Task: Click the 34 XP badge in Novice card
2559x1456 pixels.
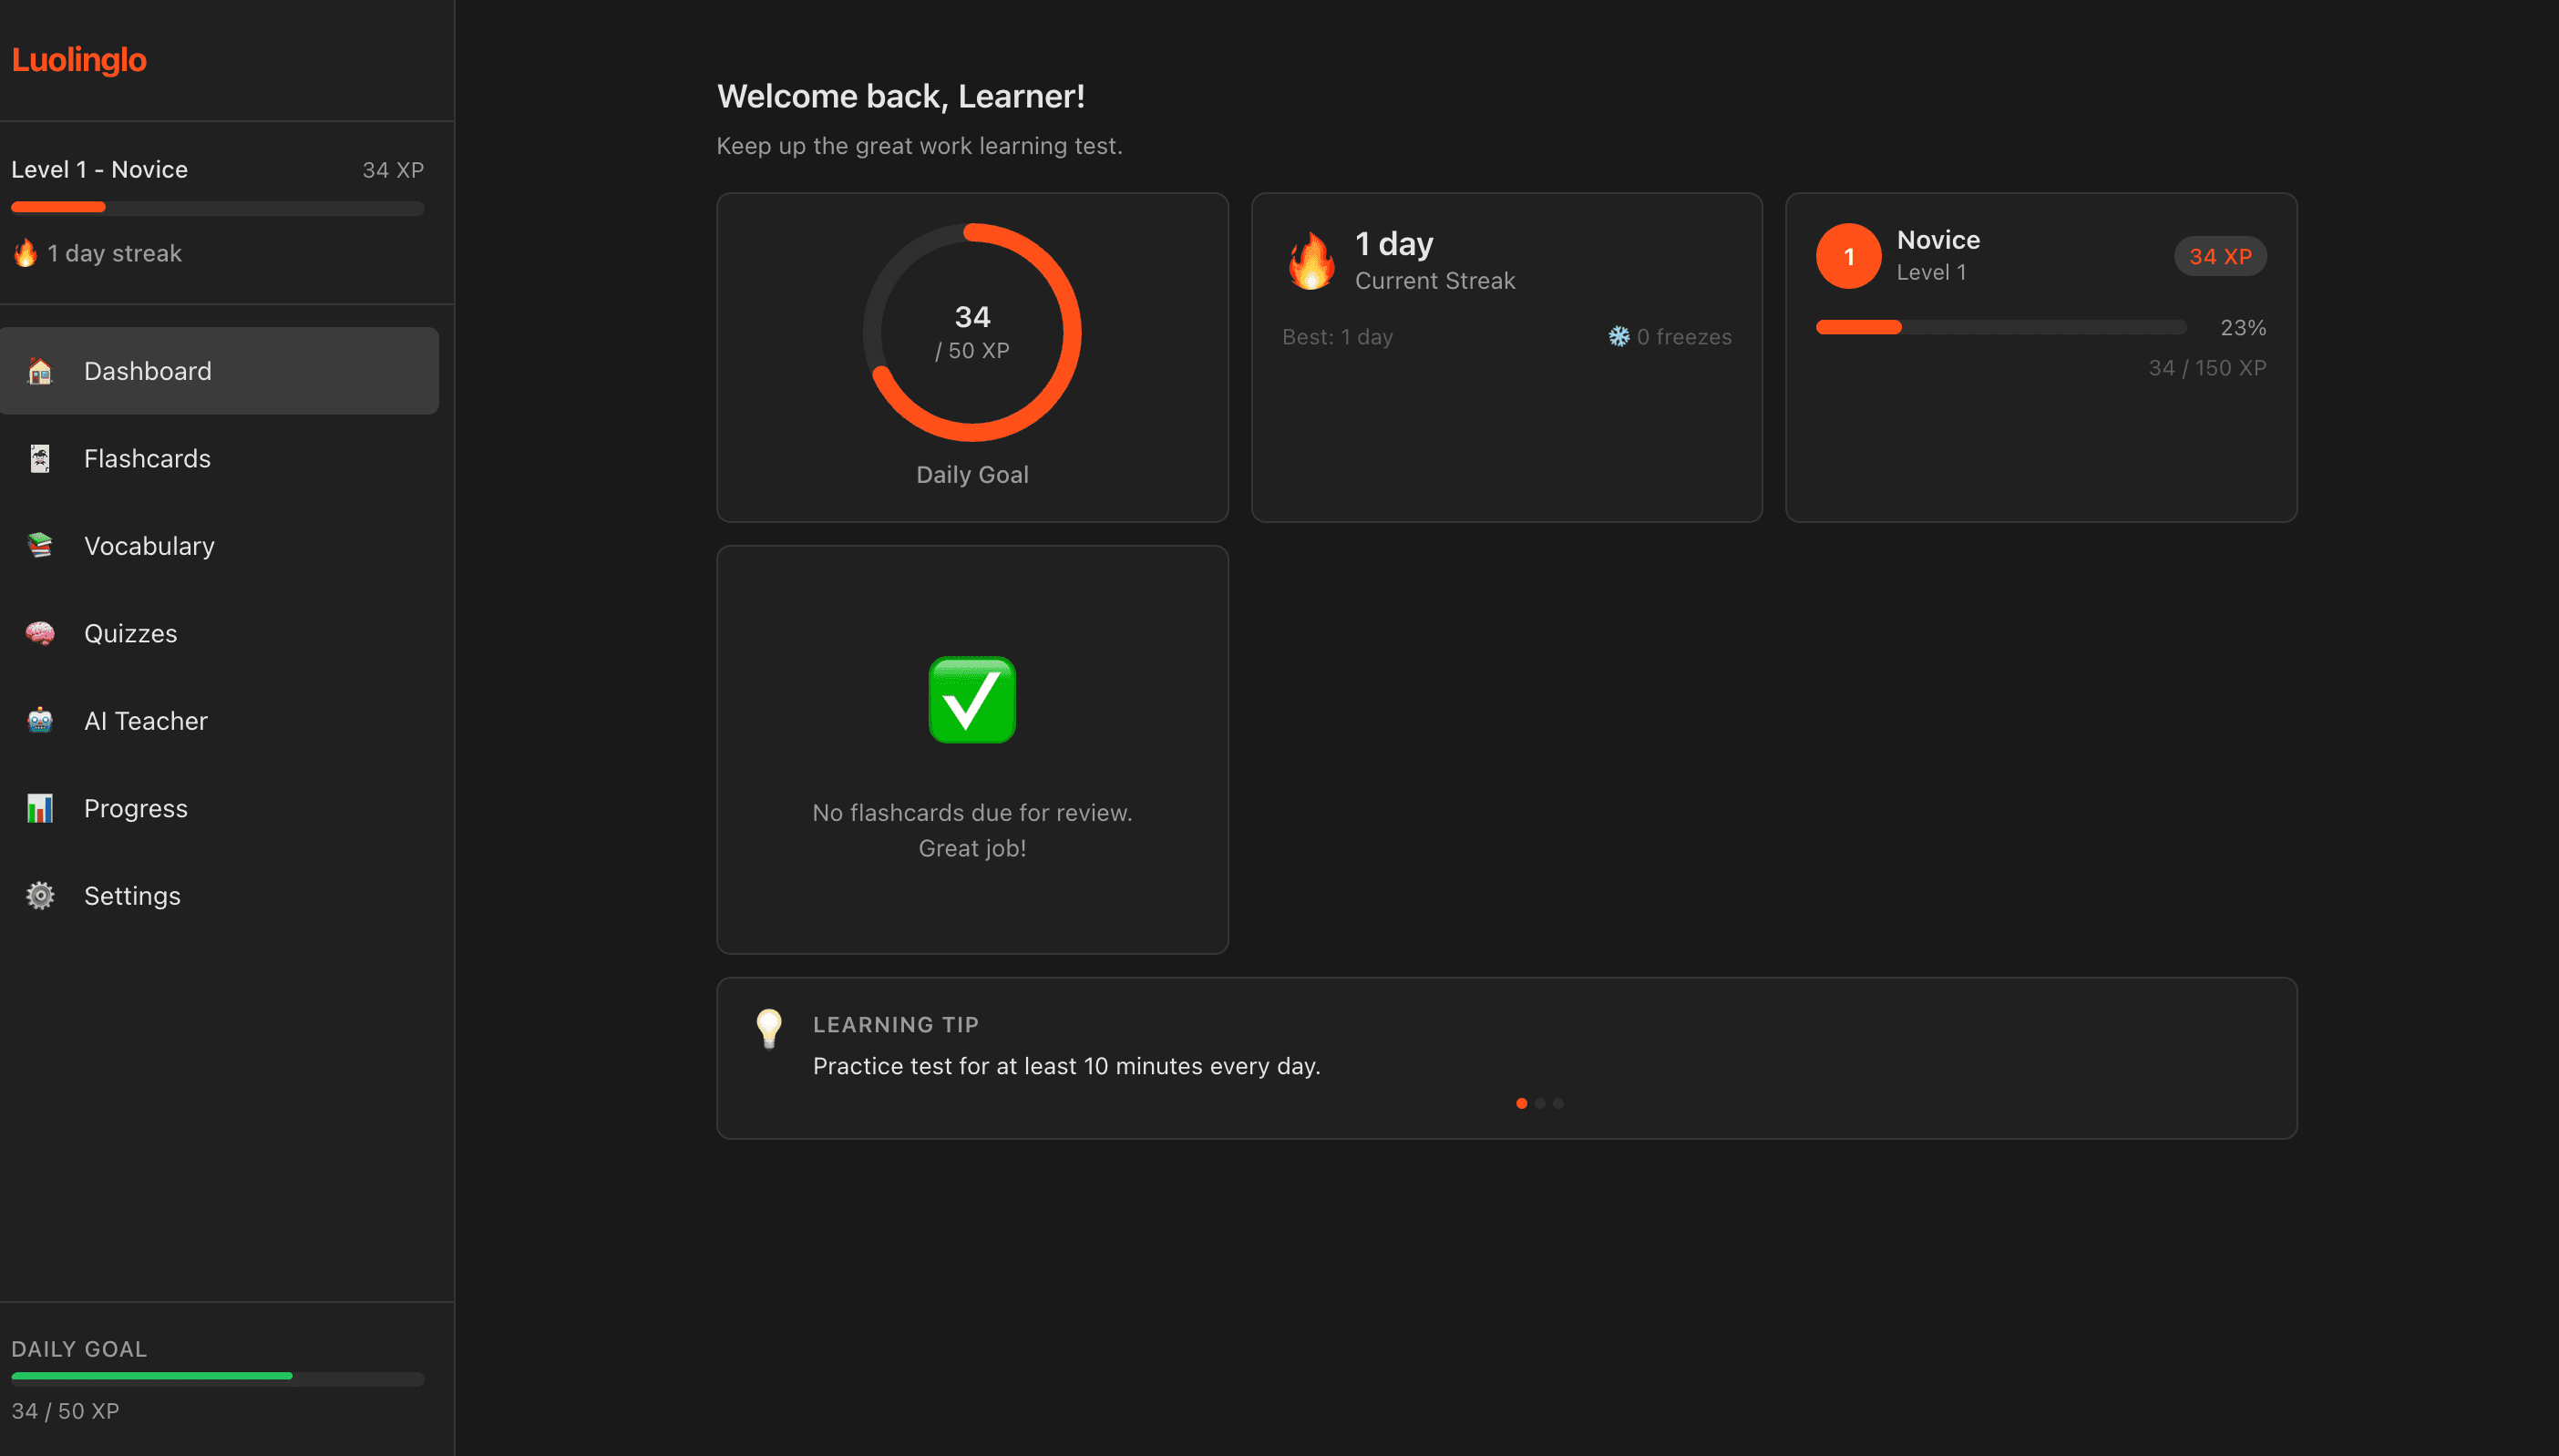Action: (2220, 256)
